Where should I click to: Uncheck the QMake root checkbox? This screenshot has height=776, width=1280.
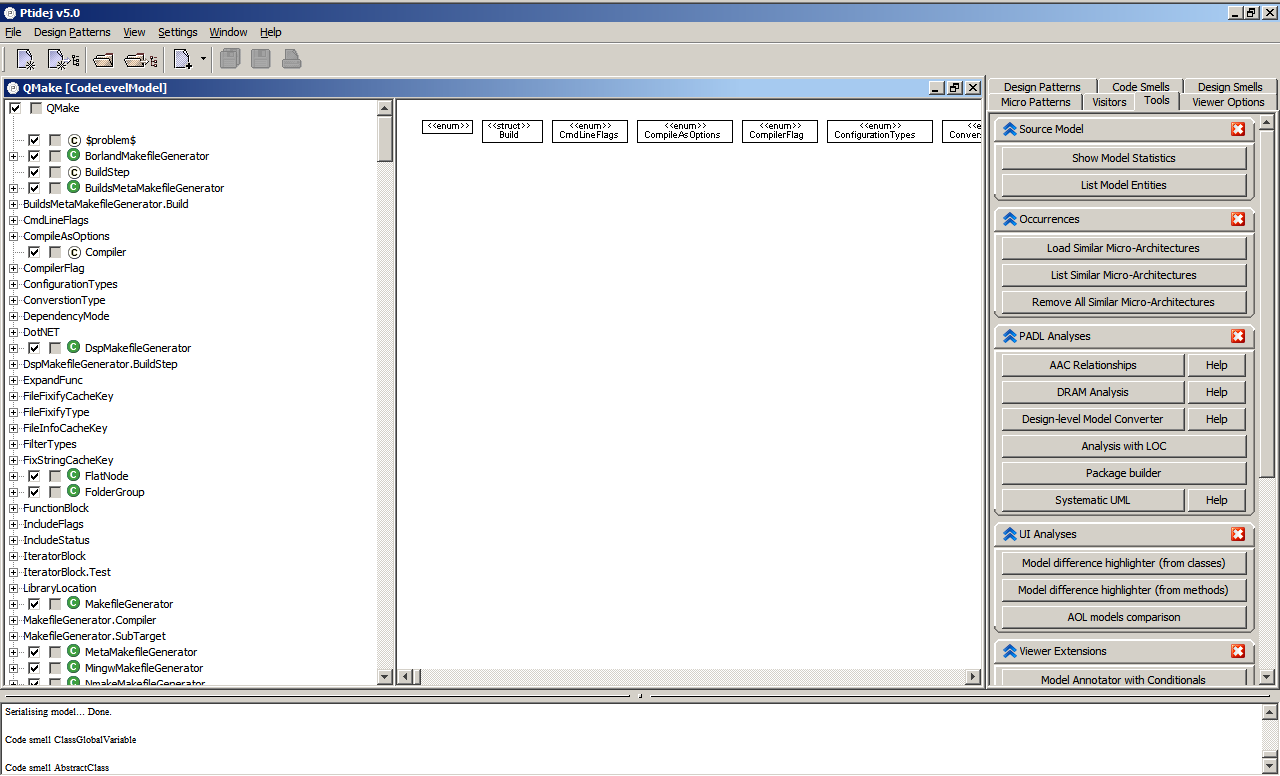pyautogui.click(x=14, y=107)
